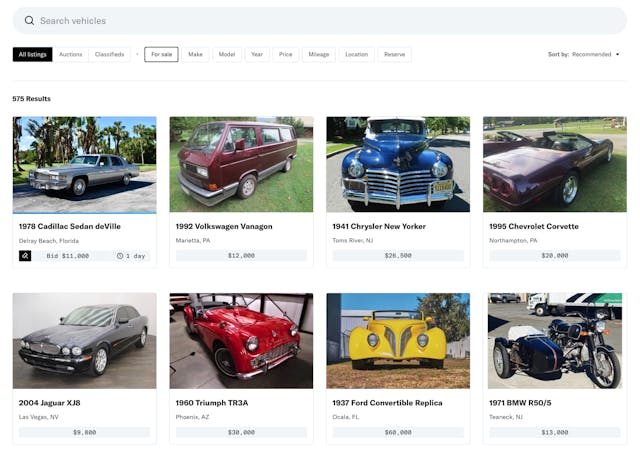Click the clock icon beside 1 day
The image size is (640, 453).
point(120,256)
